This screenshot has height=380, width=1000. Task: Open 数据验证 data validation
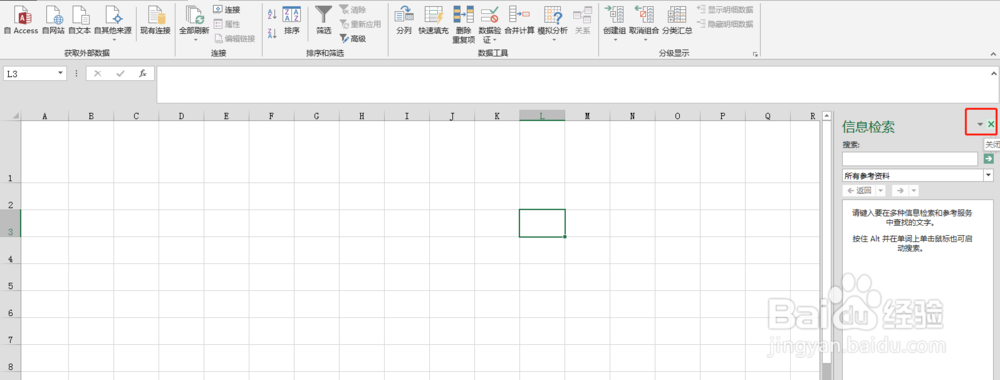coord(490,24)
